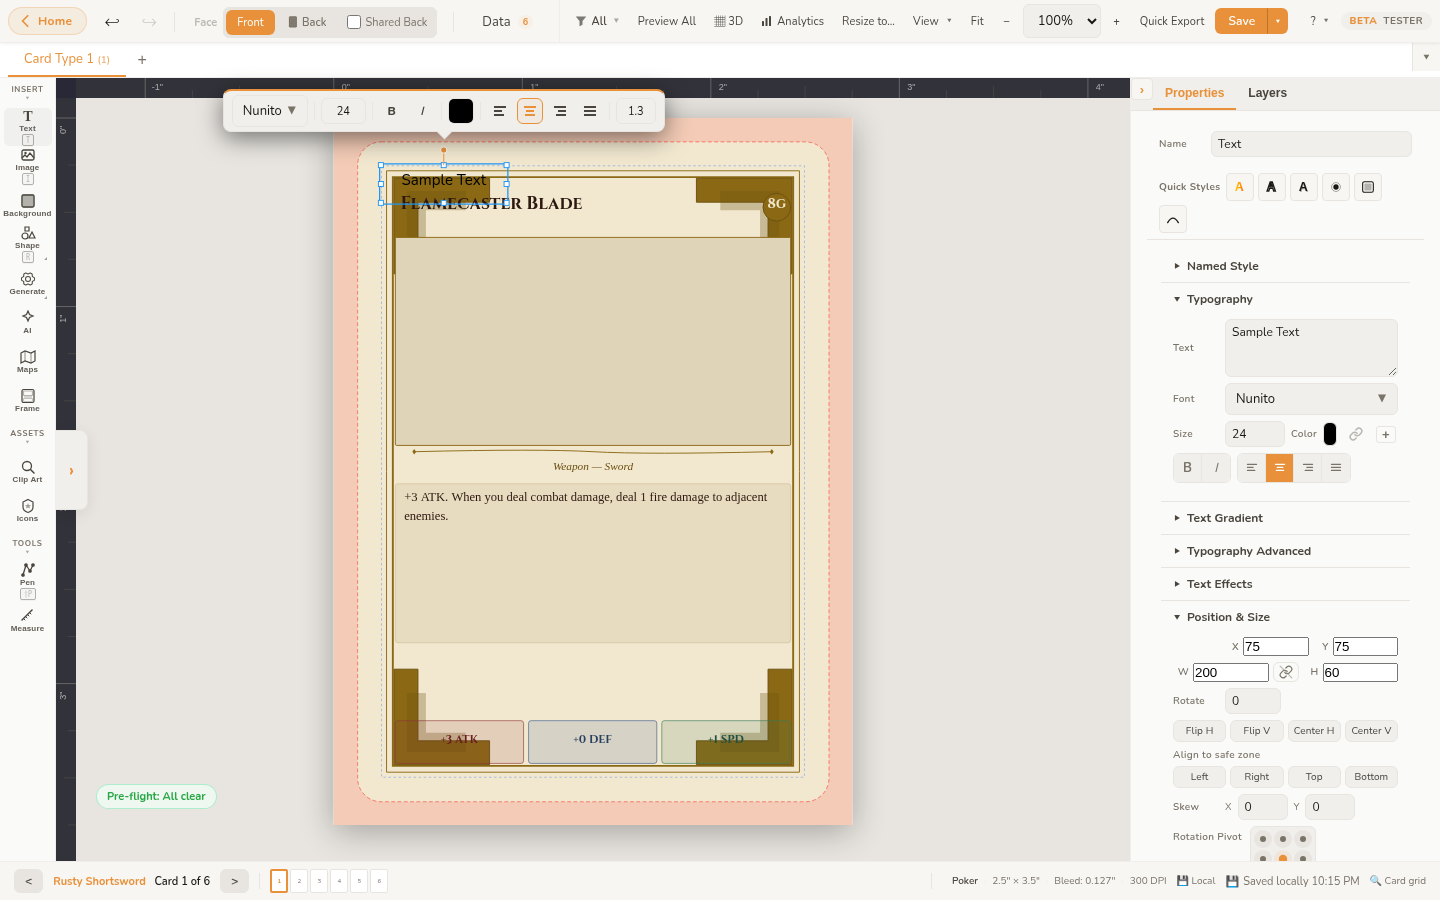Viewport: 1440px width, 900px height.
Task: Toggle Bold in Typography panel
Action: click(1187, 468)
